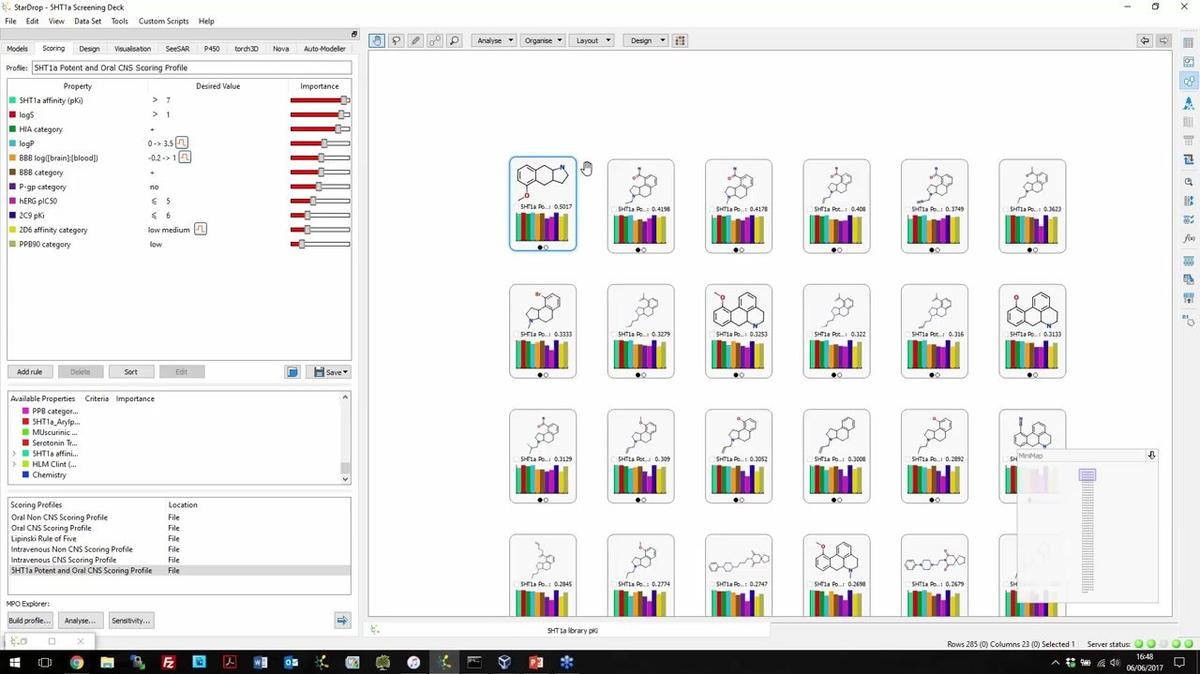This screenshot has width=1200, height=674.
Task: Switch to the Visualisation tab
Action: coord(131,48)
